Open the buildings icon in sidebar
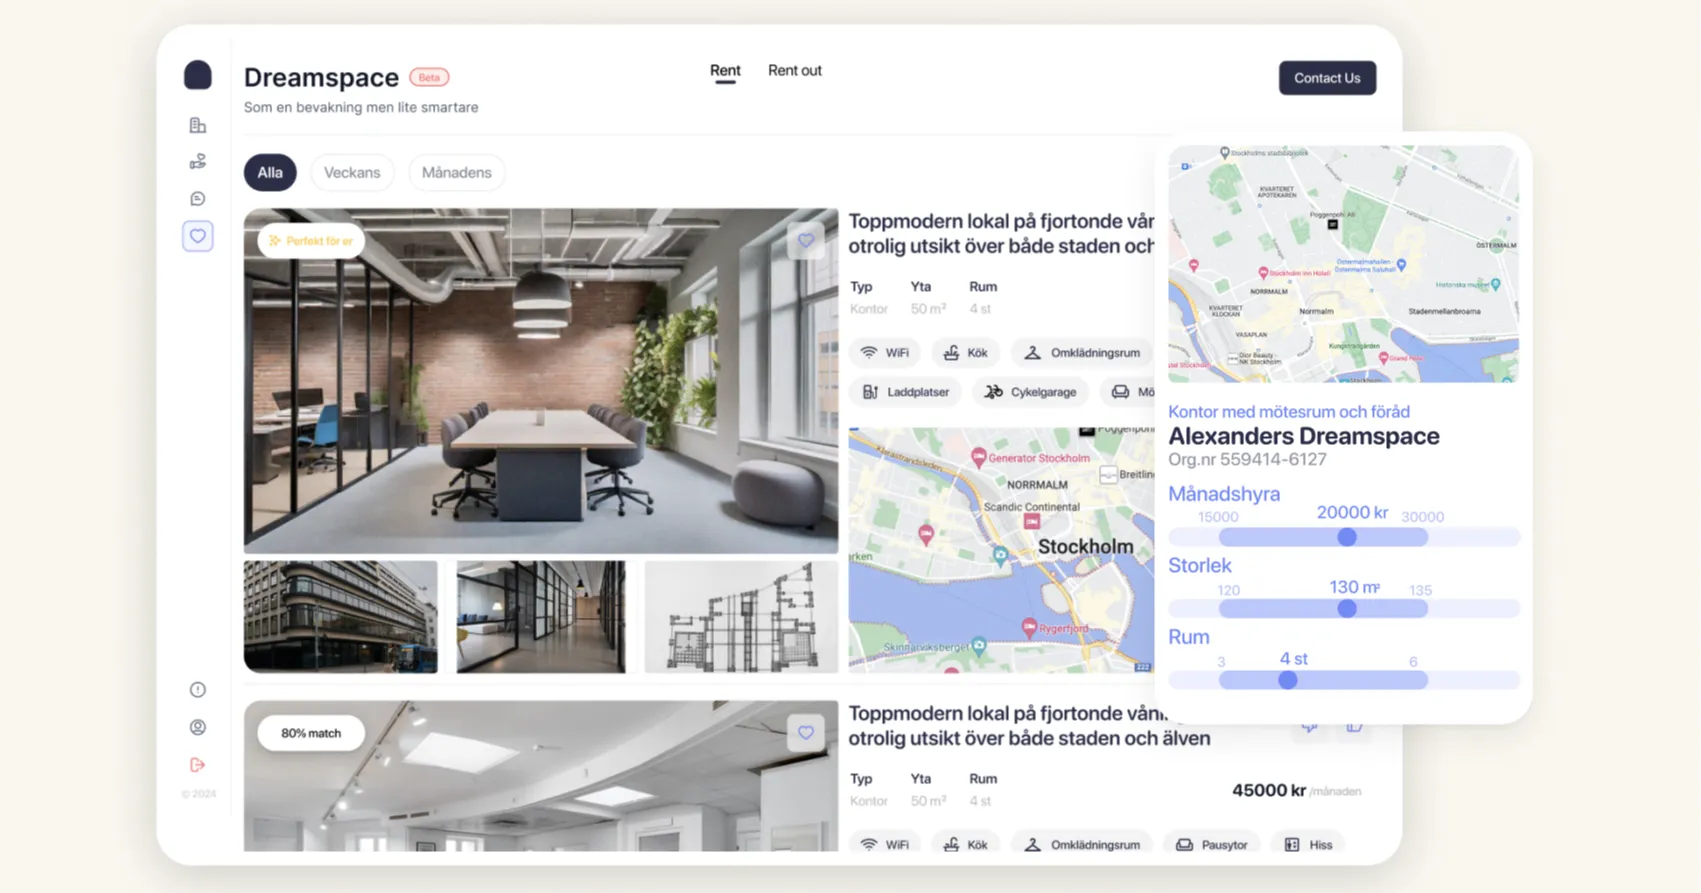Viewport: 1701px width, 893px height. [x=198, y=125]
